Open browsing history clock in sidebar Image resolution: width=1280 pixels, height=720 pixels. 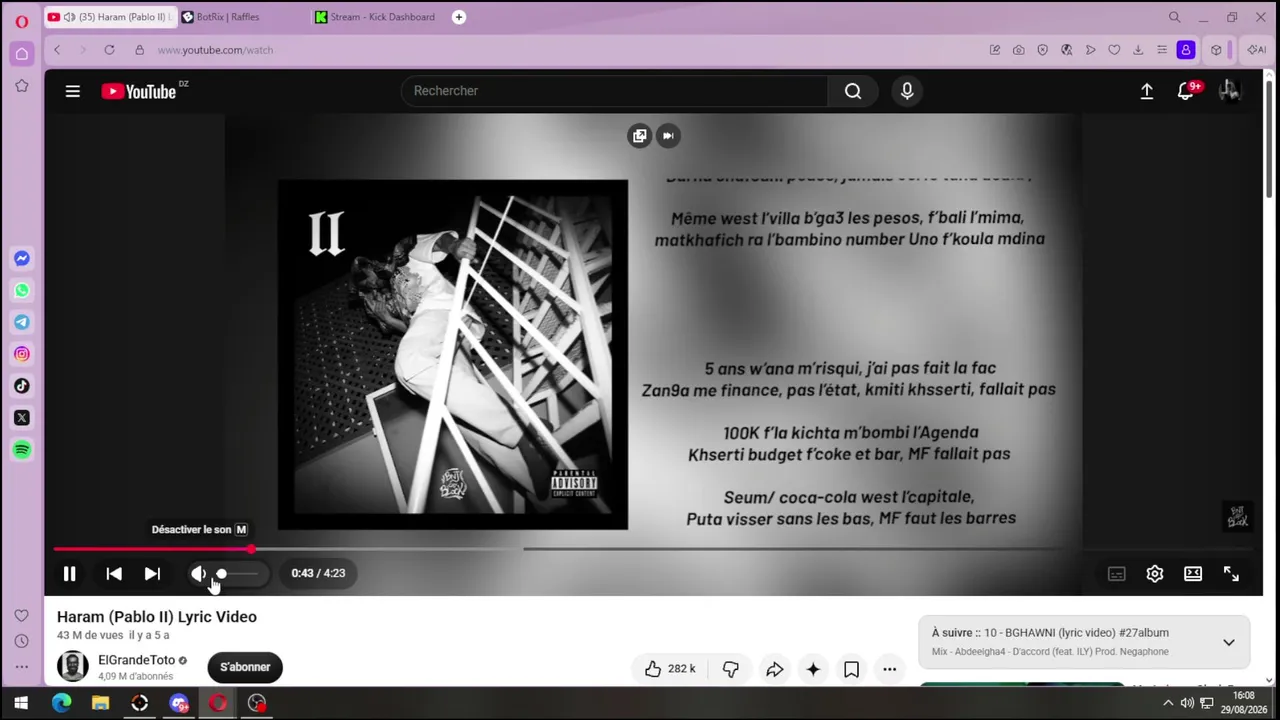pos(21,641)
